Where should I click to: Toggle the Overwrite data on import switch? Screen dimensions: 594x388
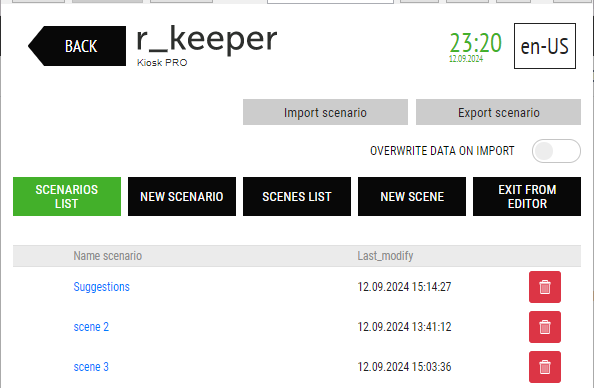click(556, 151)
